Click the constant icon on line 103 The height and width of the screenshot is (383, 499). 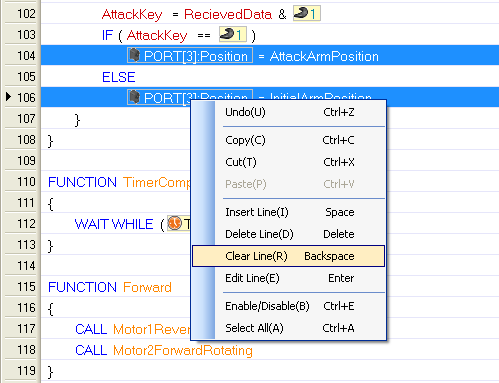tap(227, 34)
